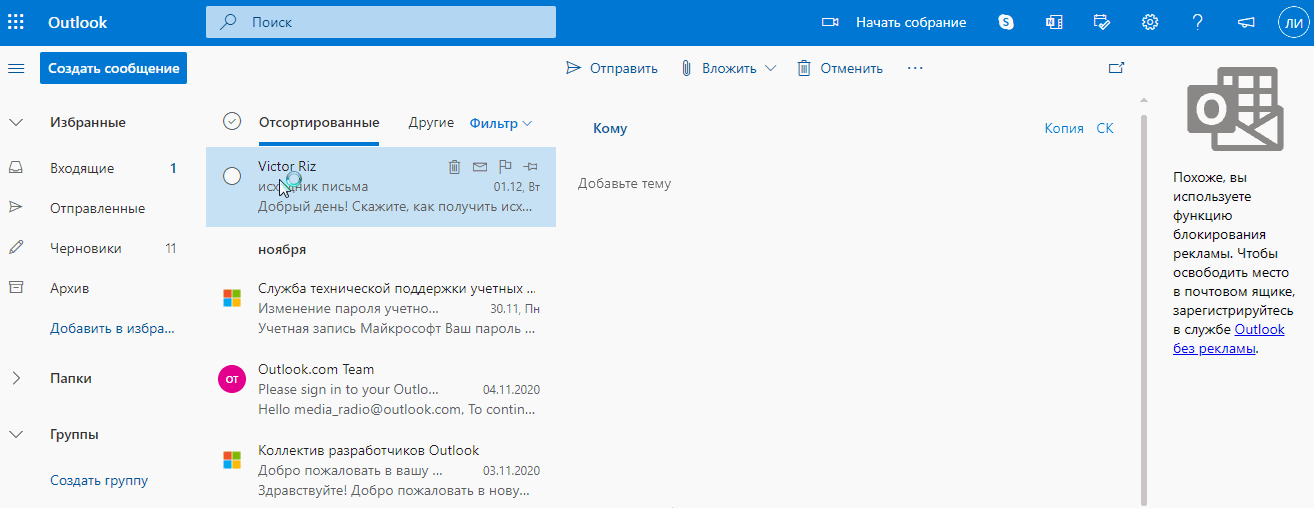Screen dimensions: 1314x508
Task: Select the Victor Riz message circle
Action: 232,176
